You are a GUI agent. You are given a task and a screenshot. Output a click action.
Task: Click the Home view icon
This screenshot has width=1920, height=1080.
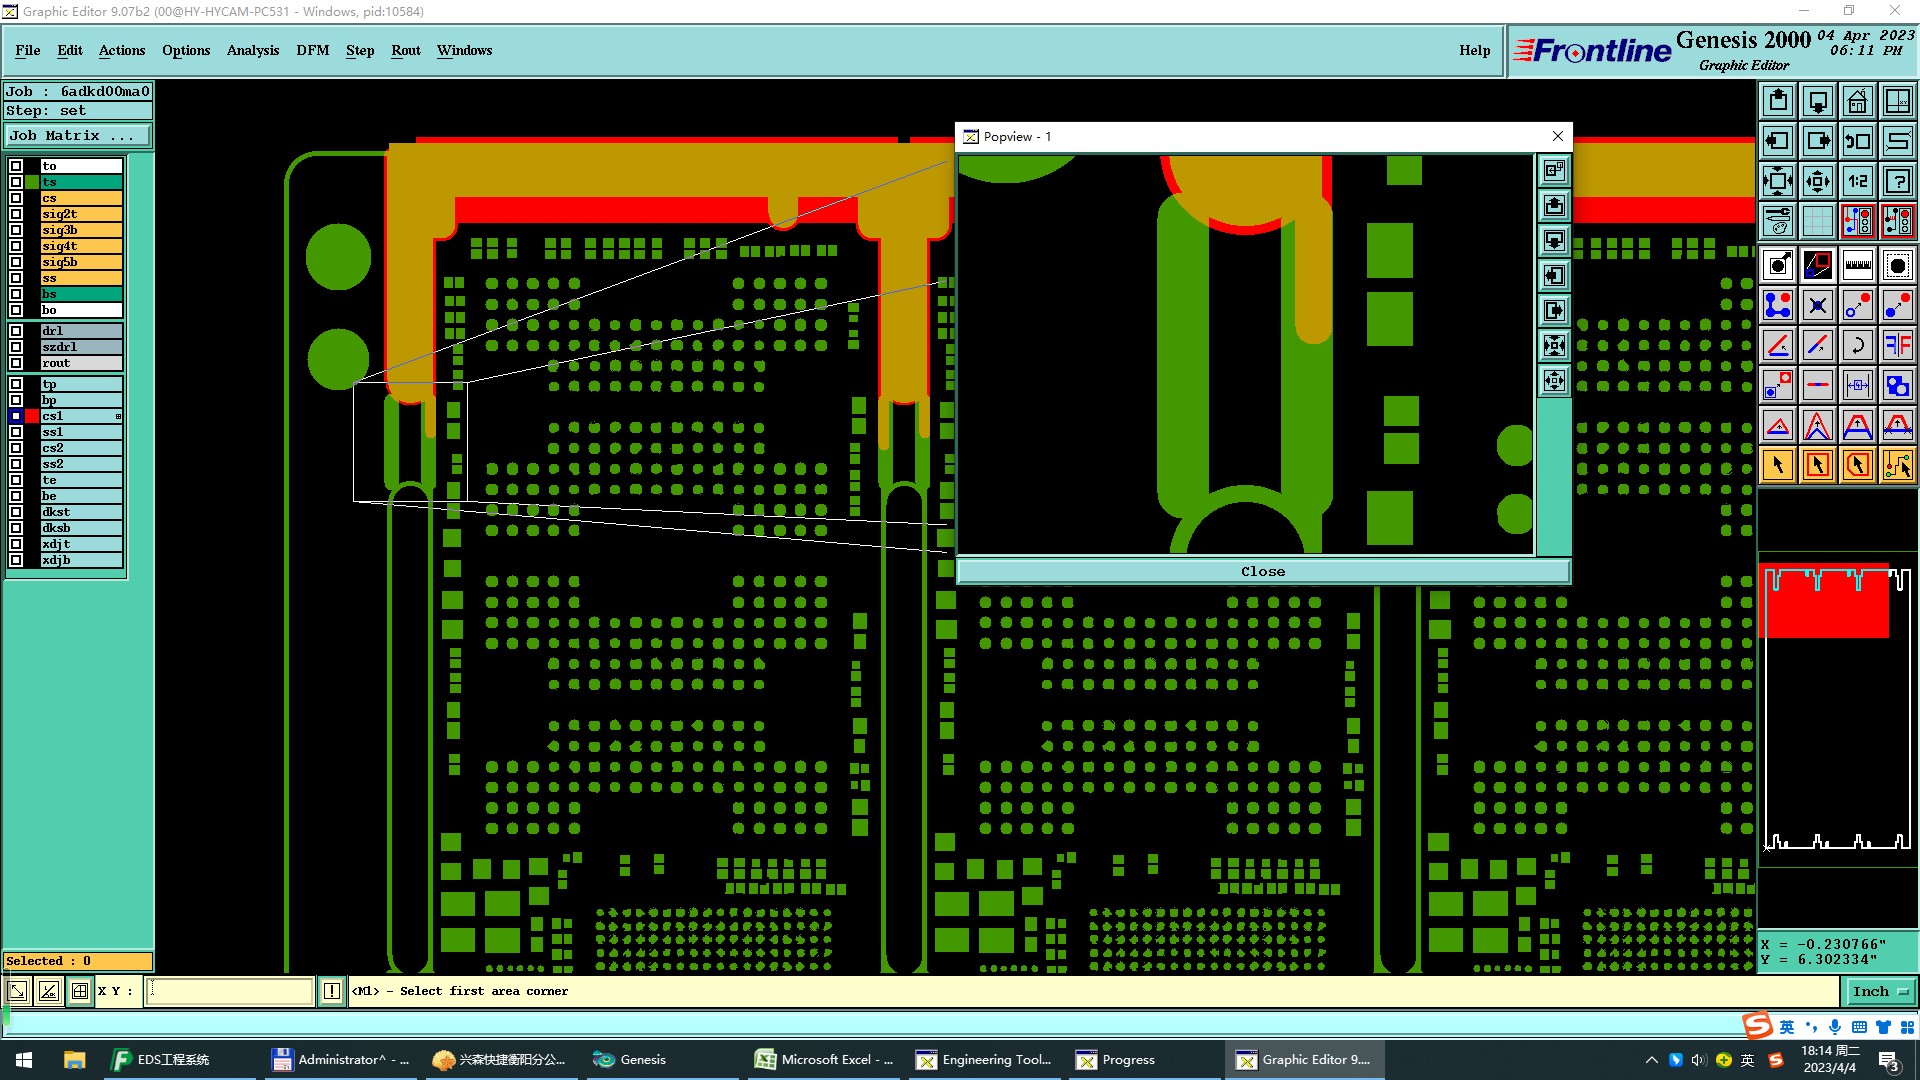tap(1857, 101)
